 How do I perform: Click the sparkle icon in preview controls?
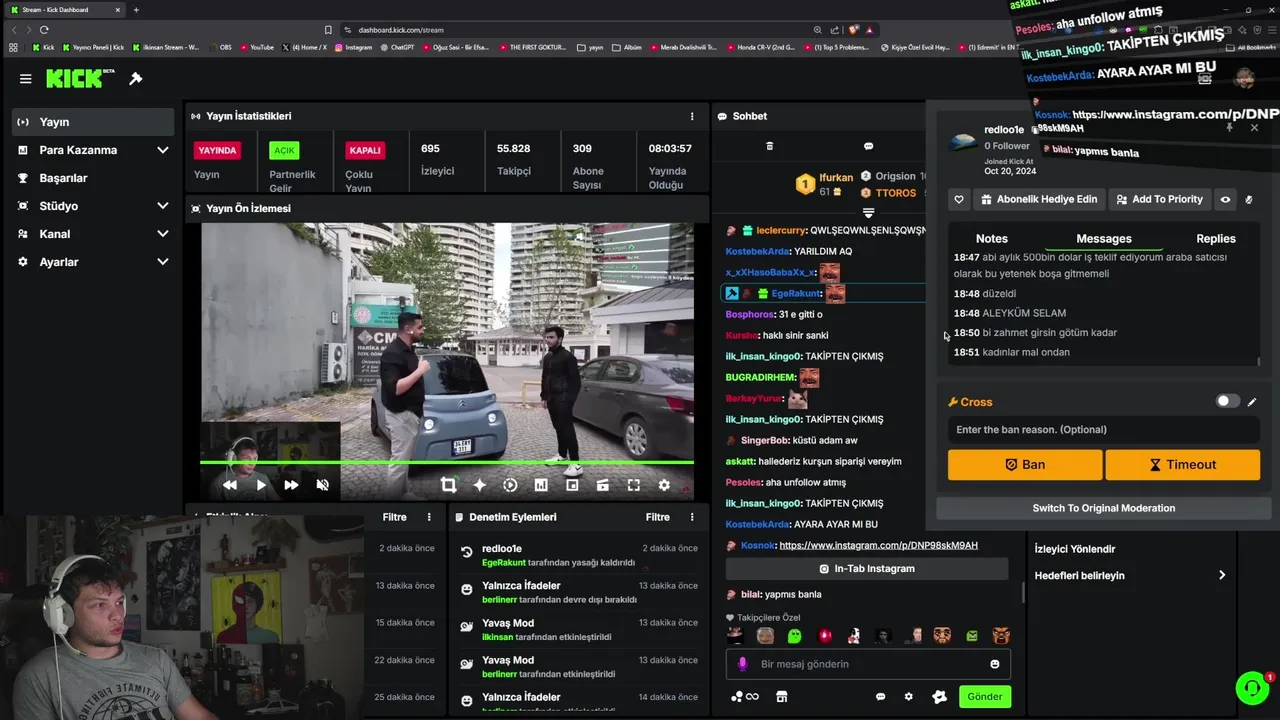coord(479,485)
